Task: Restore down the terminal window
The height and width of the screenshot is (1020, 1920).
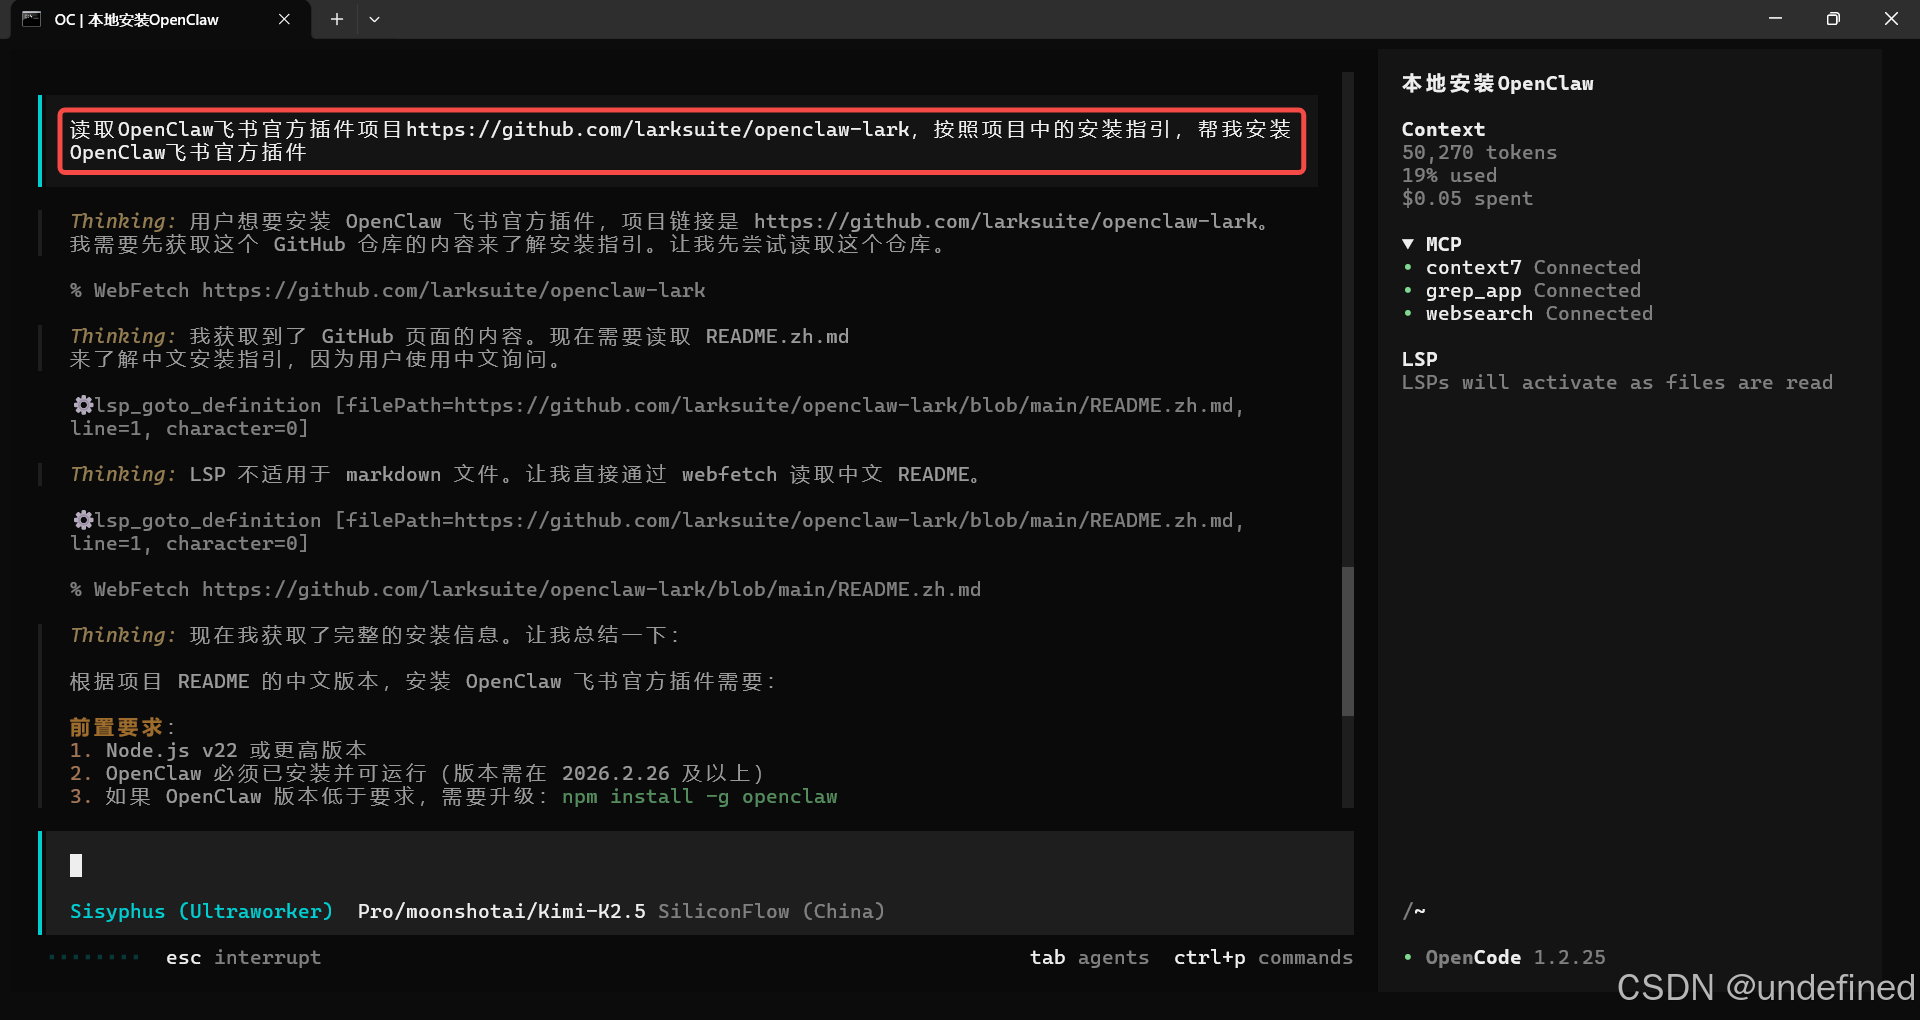Action: coord(1833,19)
